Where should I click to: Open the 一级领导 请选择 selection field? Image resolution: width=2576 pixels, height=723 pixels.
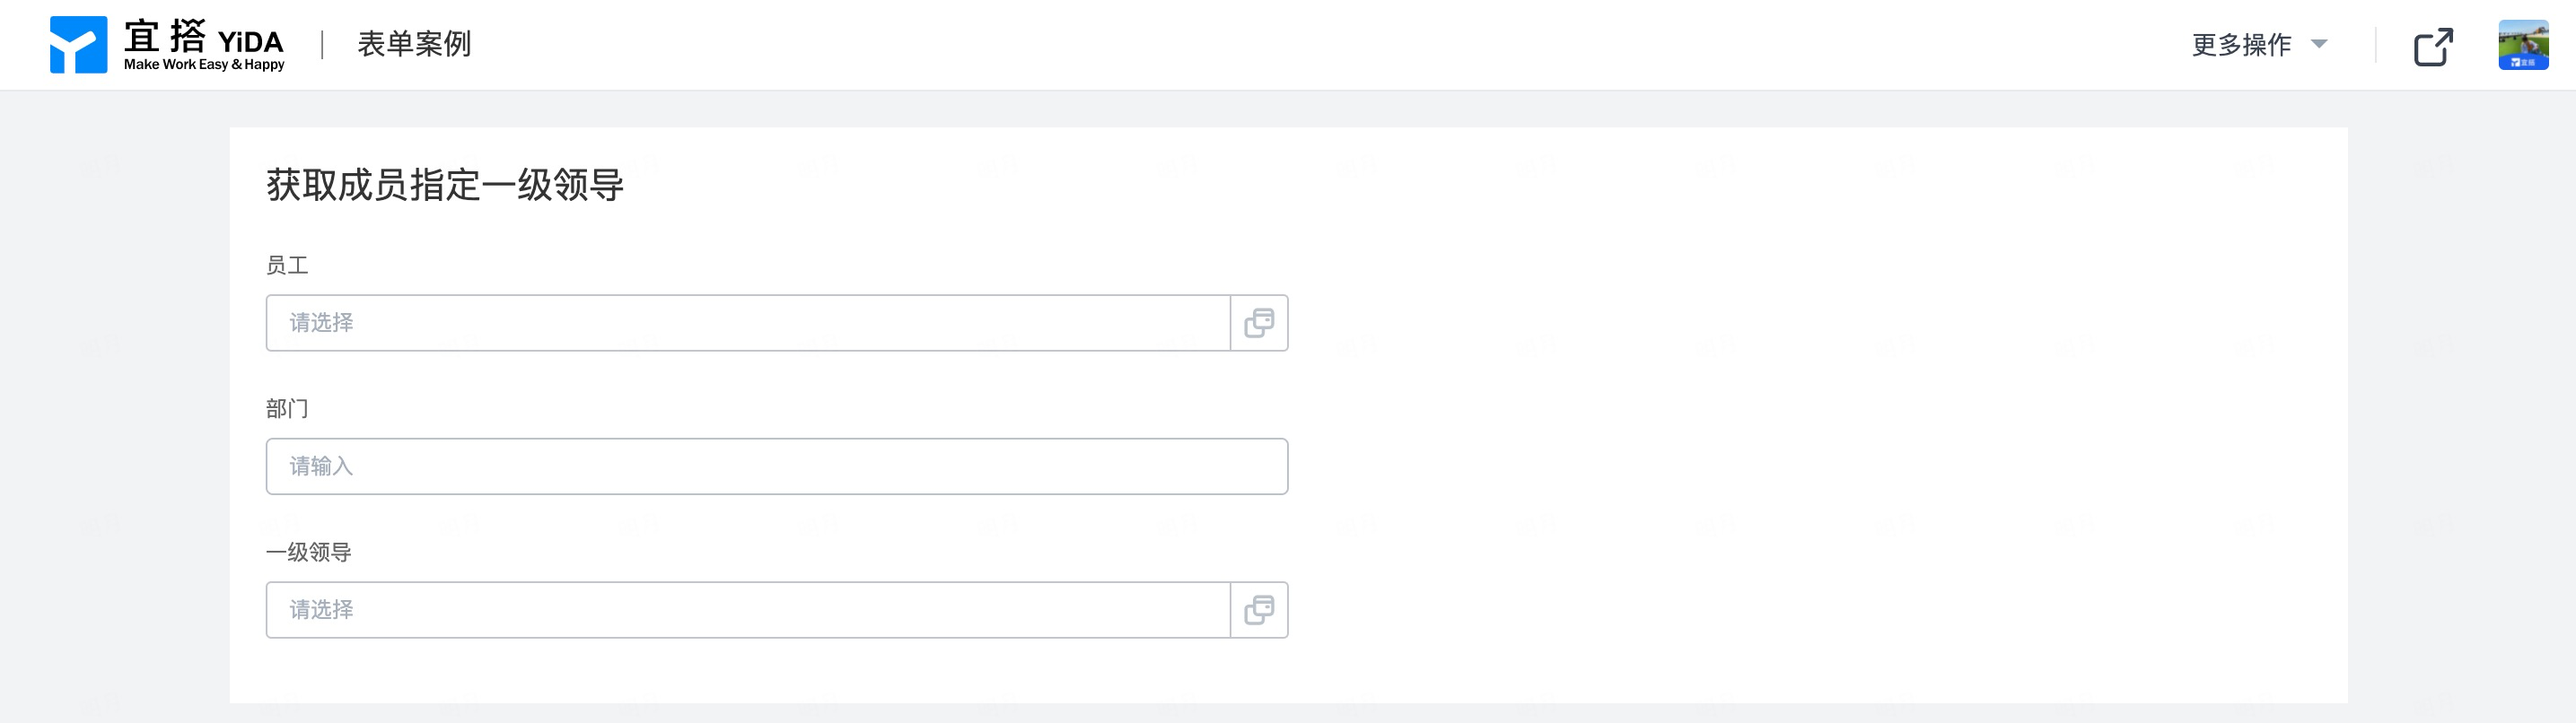[x=748, y=610]
